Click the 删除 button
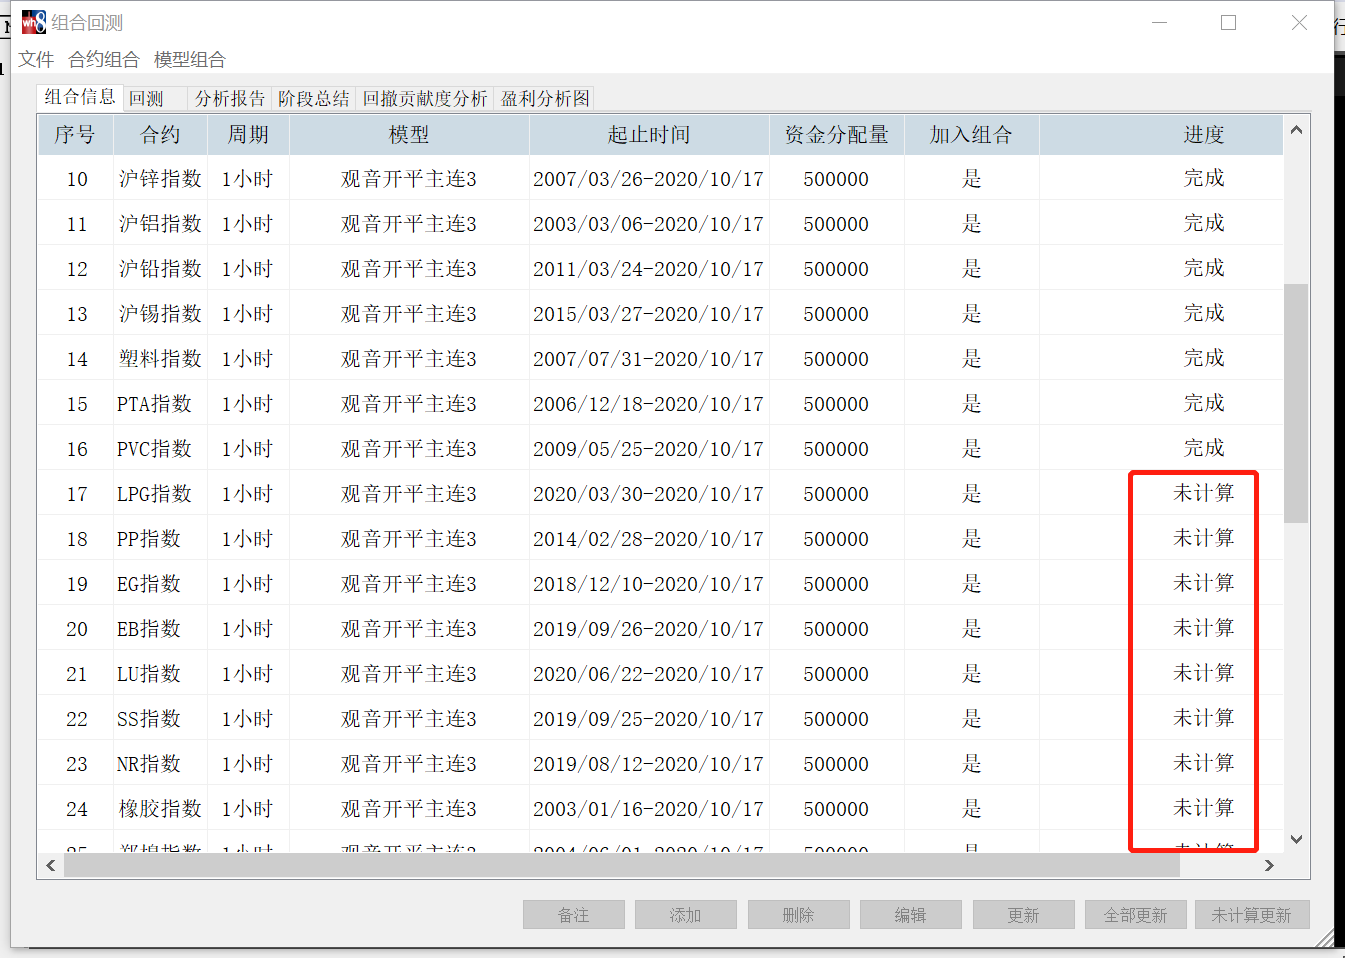This screenshot has width=1345, height=958. click(x=798, y=915)
